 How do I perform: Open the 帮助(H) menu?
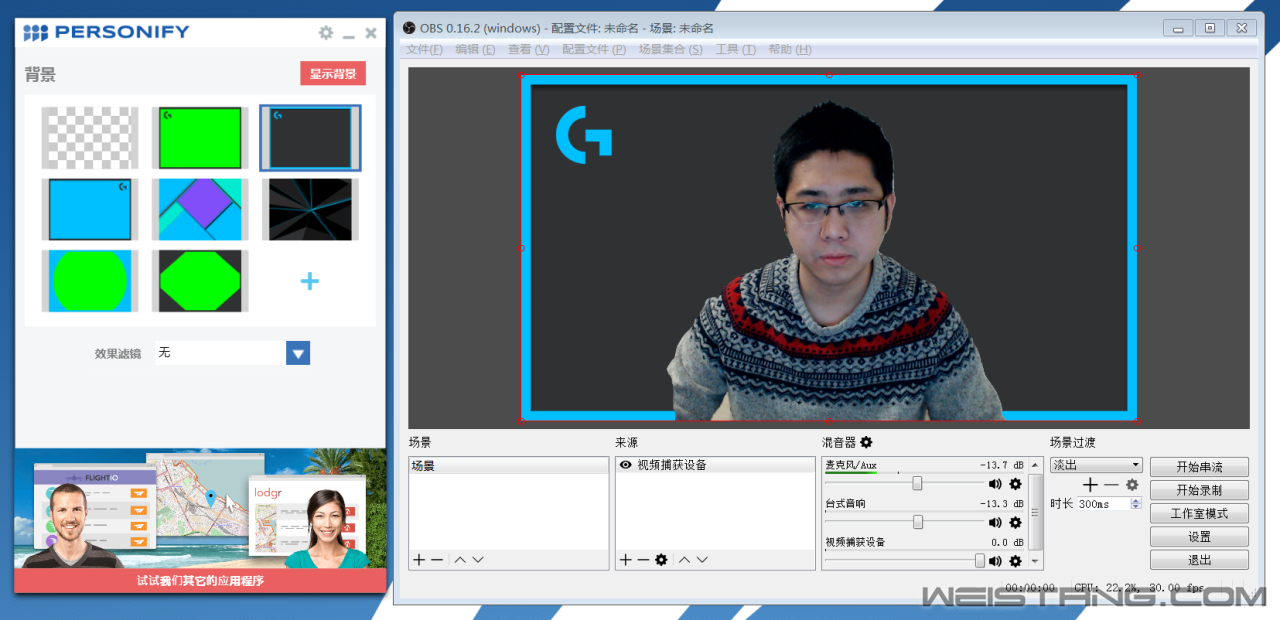point(789,49)
